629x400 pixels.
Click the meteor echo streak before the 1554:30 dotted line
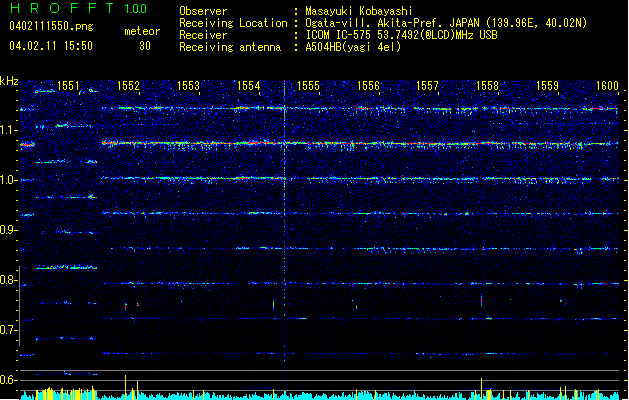tap(274, 305)
